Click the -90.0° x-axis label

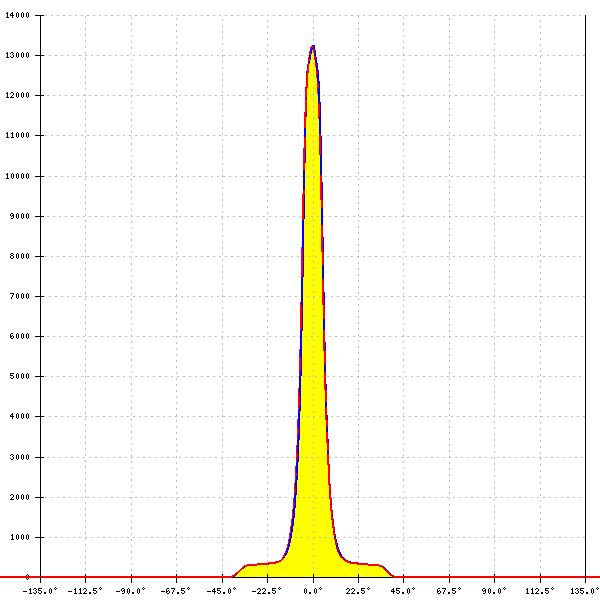pyautogui.click(x=130, y=591)
